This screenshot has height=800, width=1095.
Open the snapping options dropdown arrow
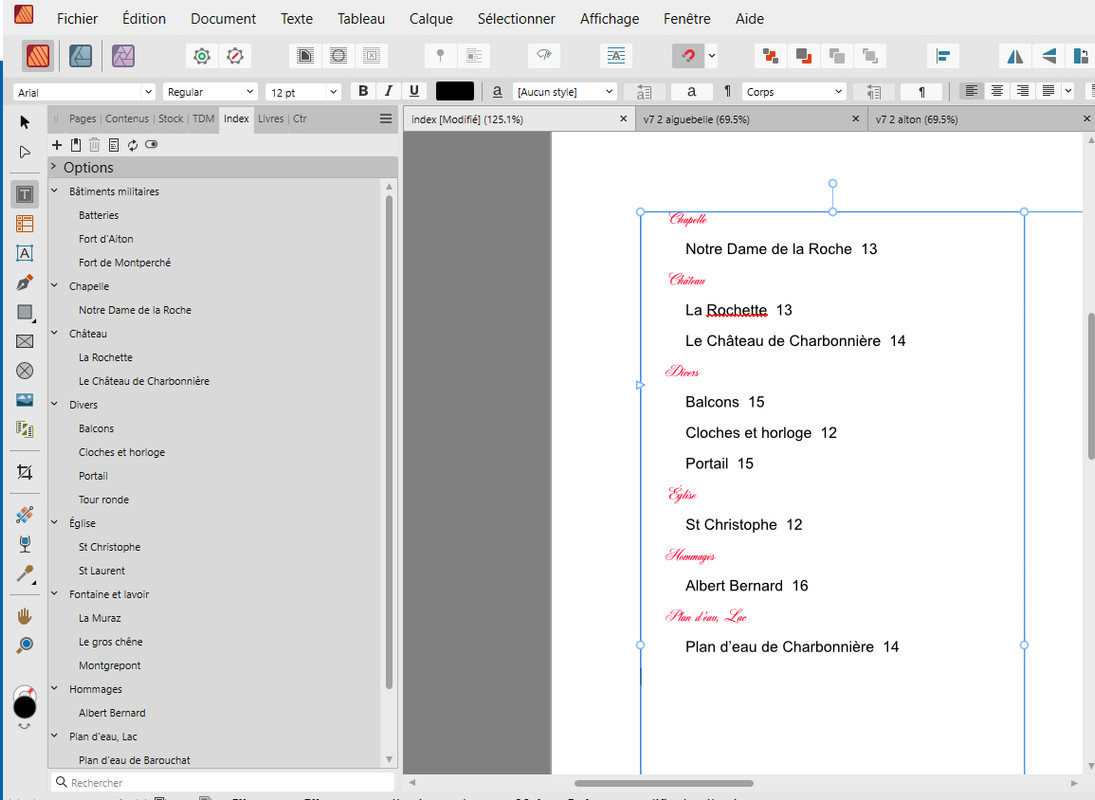pyautogui.click(x=712, y=56)
